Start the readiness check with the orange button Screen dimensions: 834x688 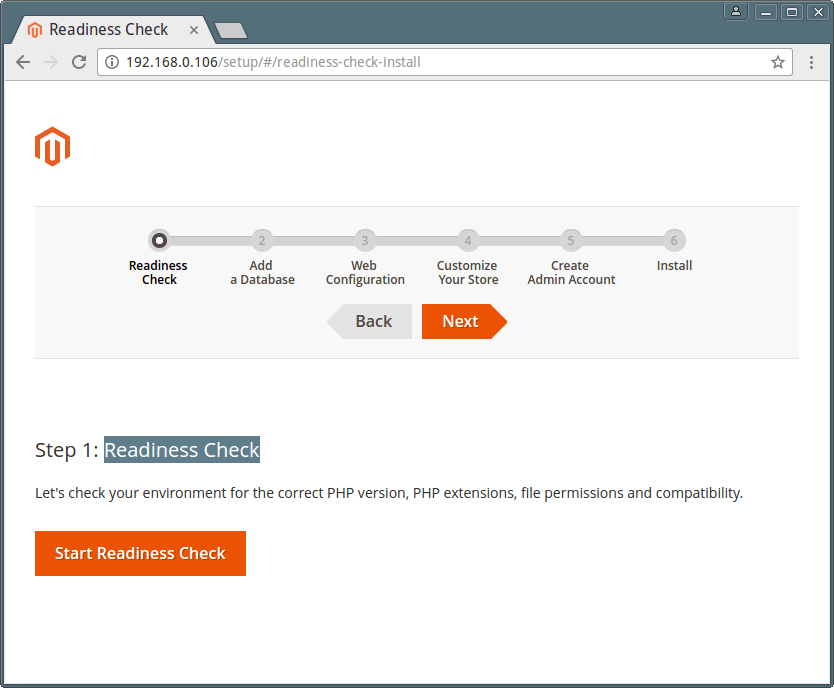140,553
